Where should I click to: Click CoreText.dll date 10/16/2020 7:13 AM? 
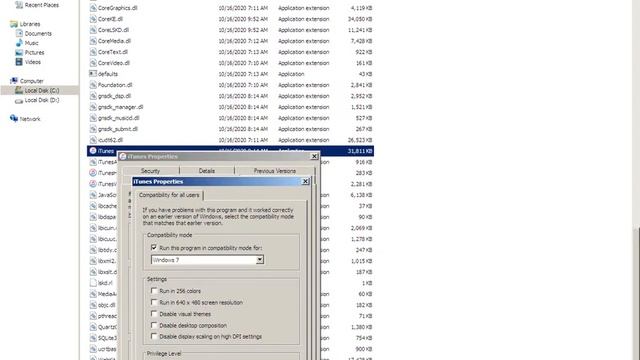[x=243, y=52]
